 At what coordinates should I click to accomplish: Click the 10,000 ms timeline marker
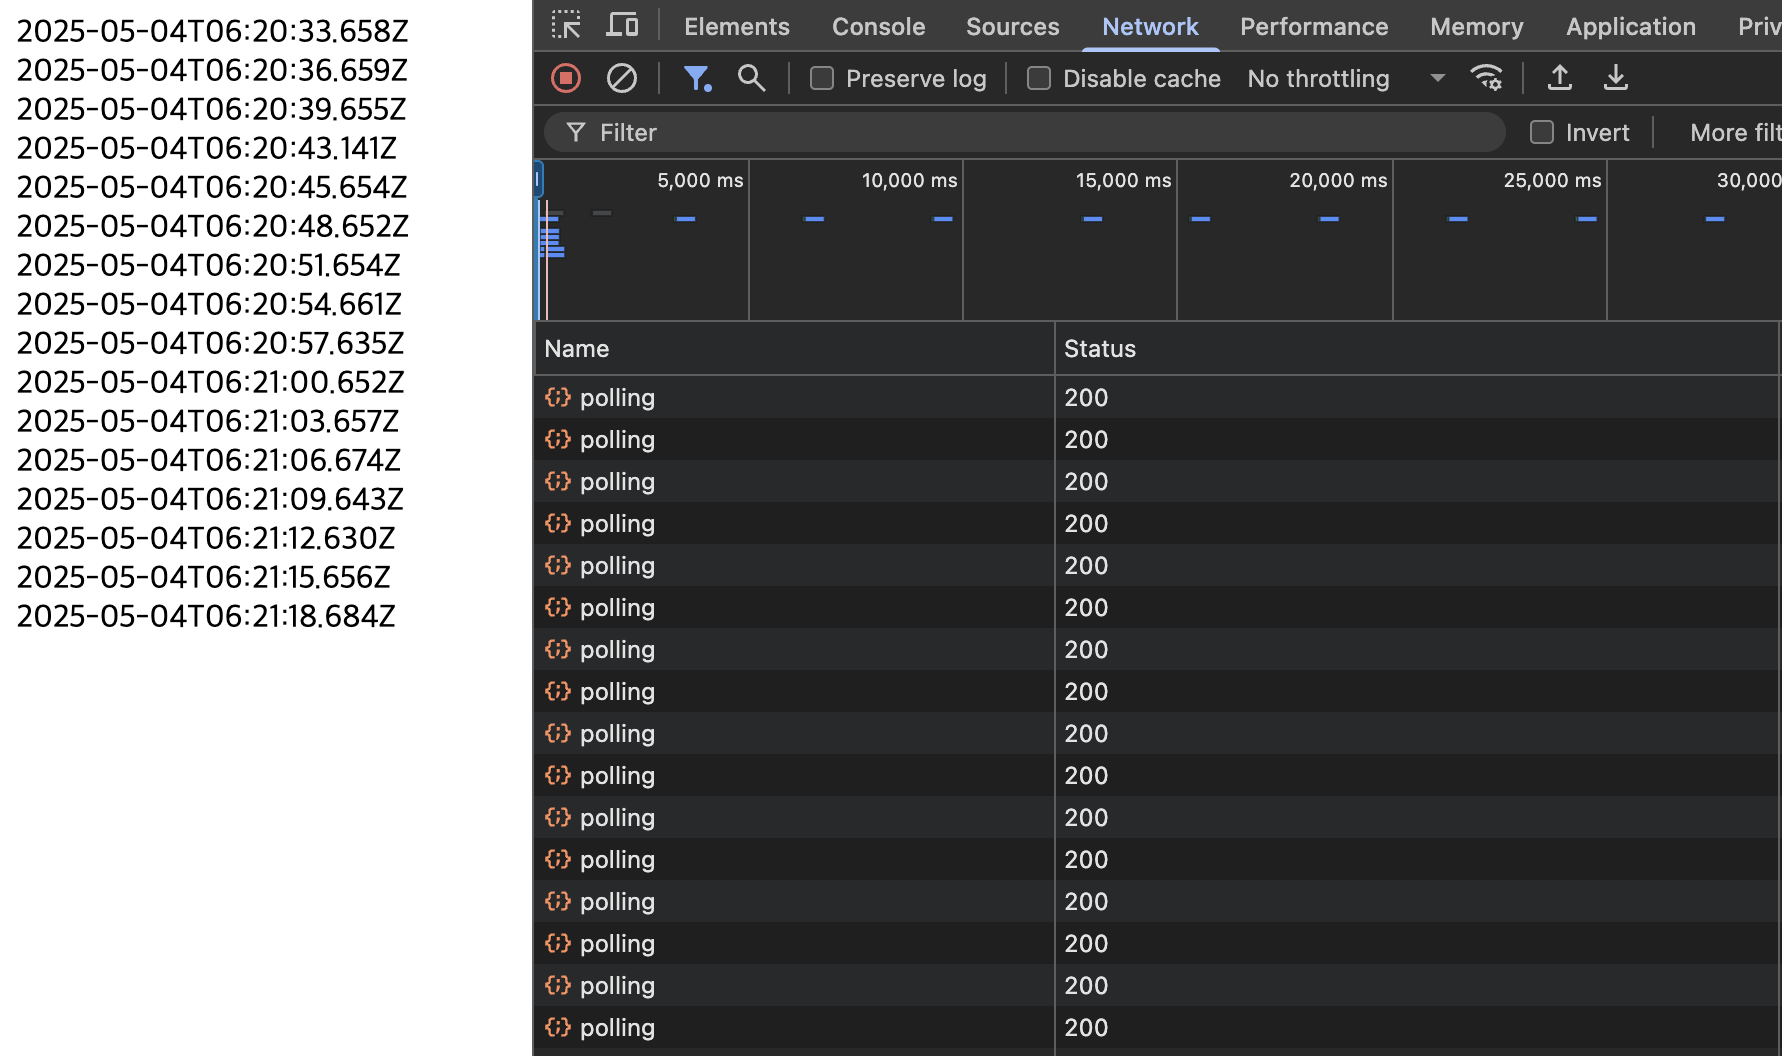click(909, 181)
